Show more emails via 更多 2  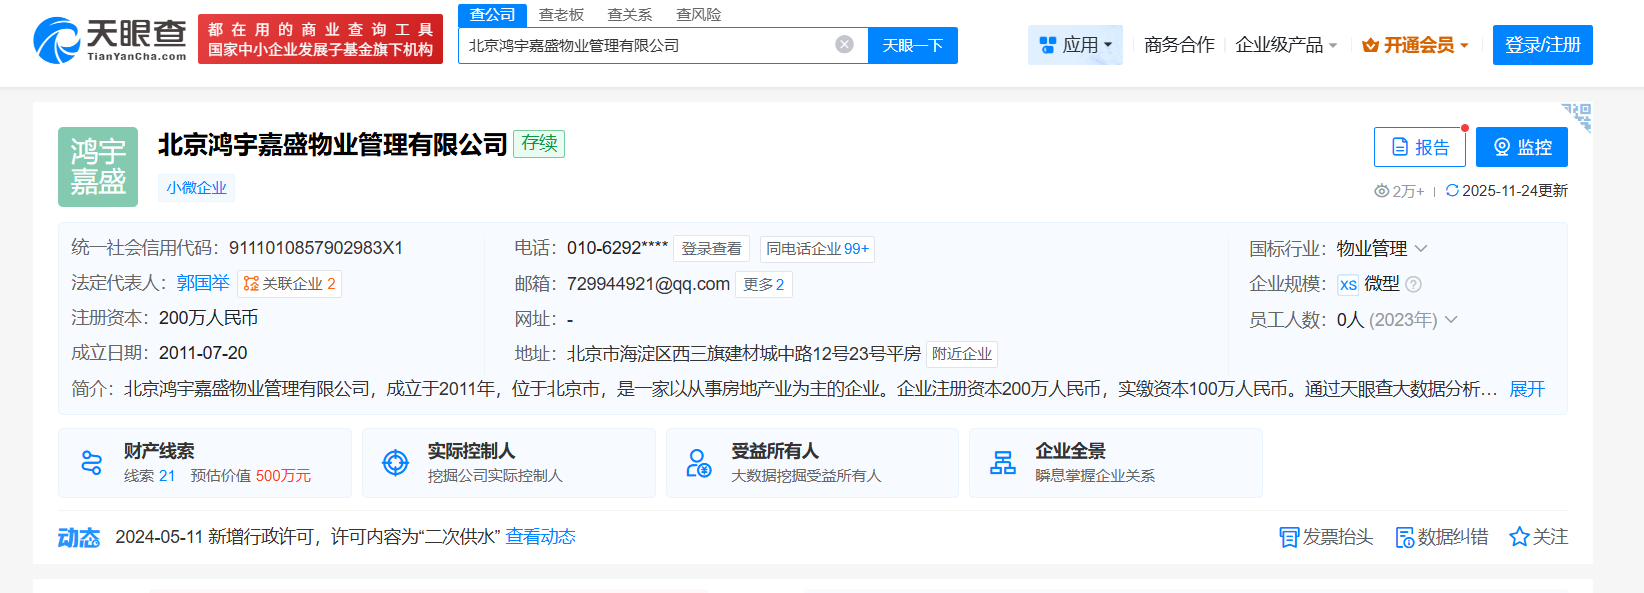click(x=764, y=284)
